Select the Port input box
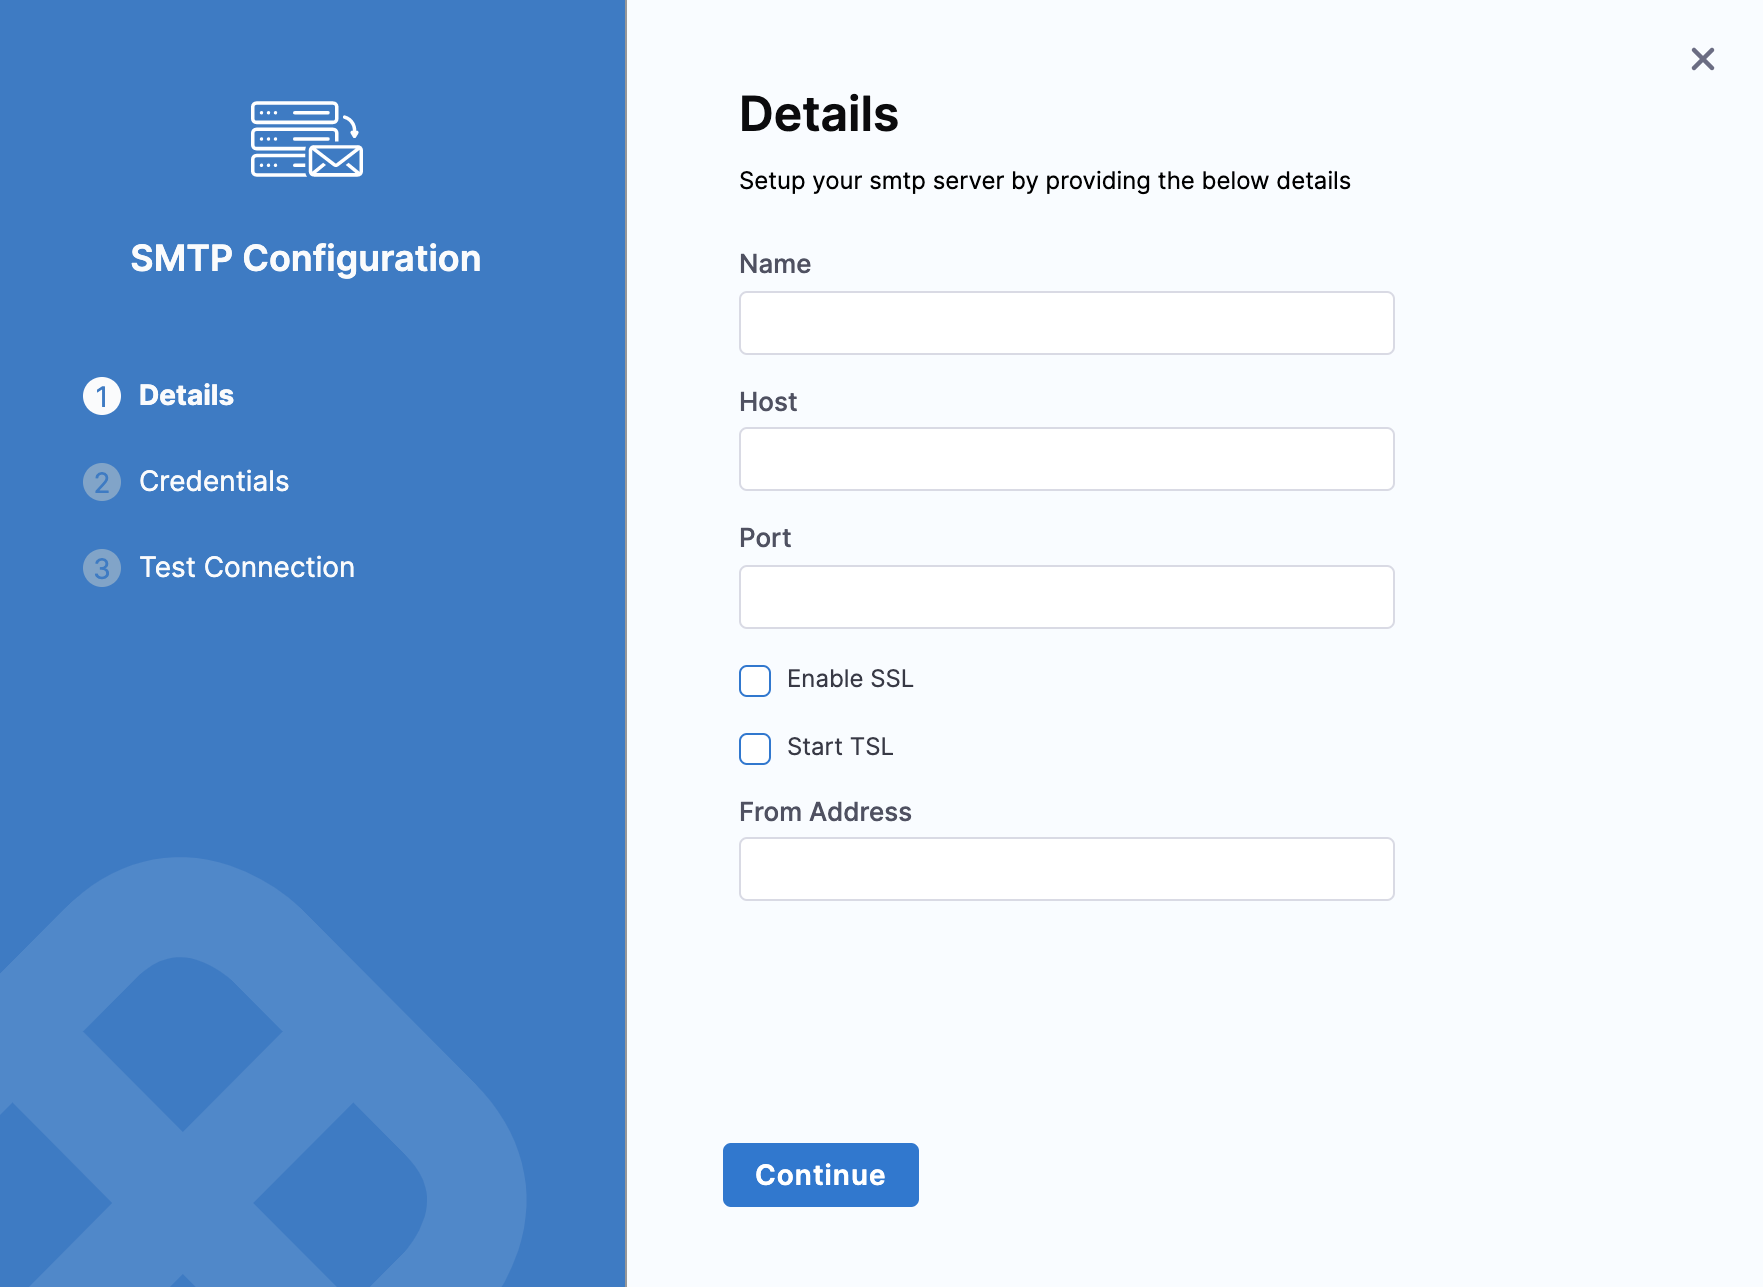1763x1287 pixels. (x=1066, y=597)
